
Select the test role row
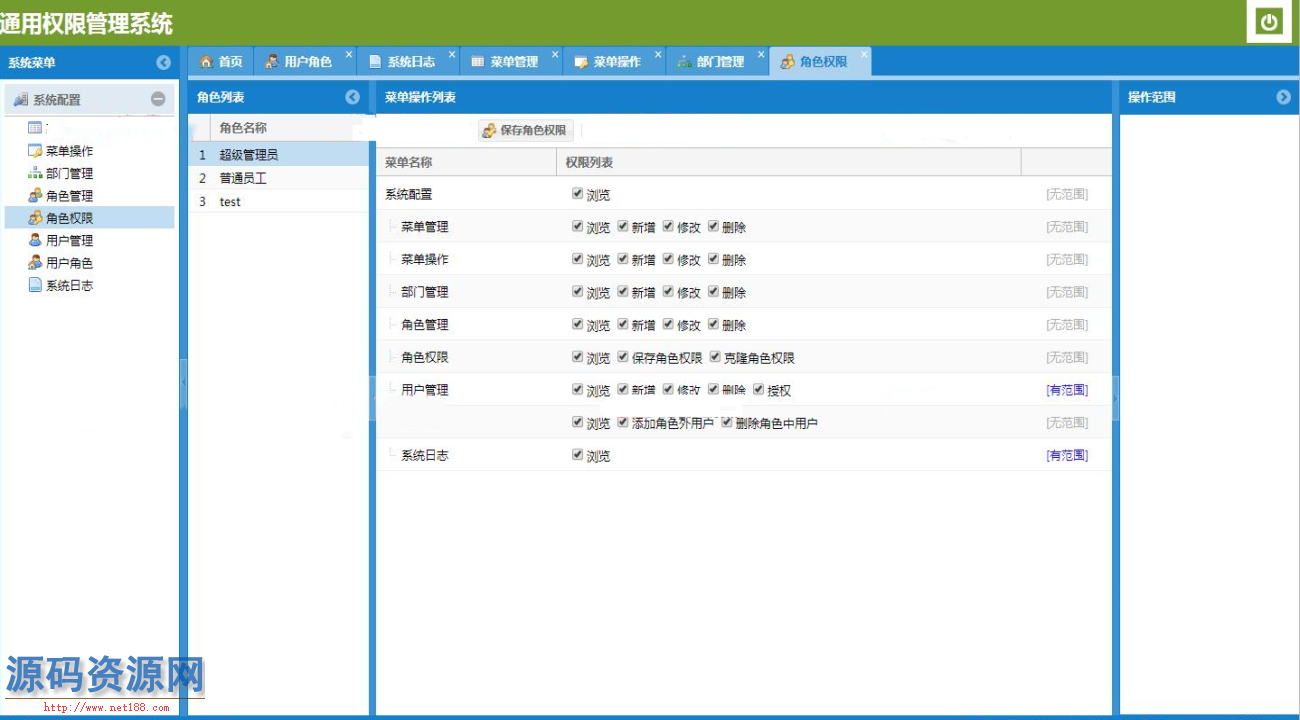tap(279, 201)
